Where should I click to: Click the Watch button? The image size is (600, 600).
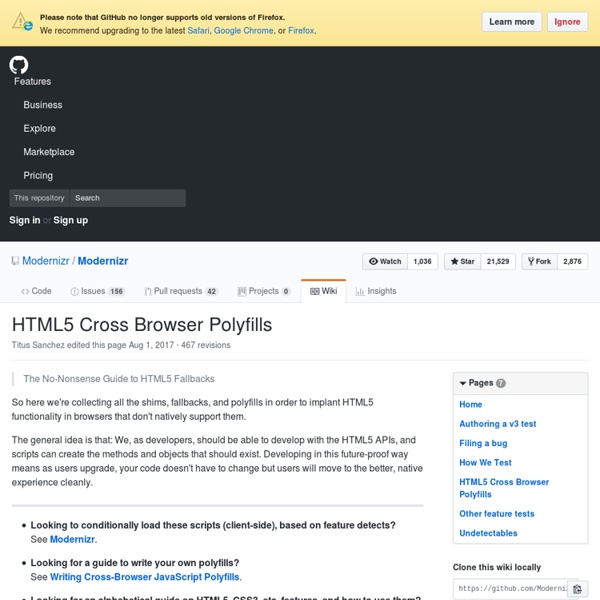[385, 261]
